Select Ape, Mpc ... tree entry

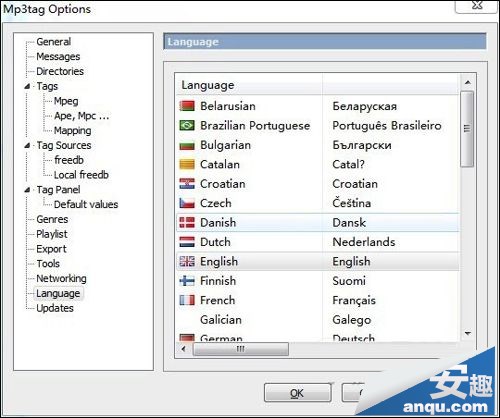[x=82, y=116]
